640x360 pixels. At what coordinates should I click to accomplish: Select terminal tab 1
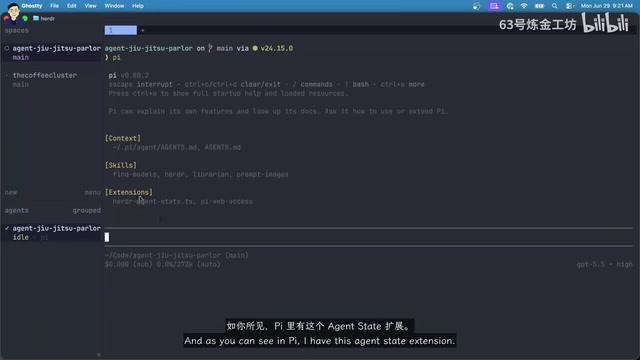[121, 30]
